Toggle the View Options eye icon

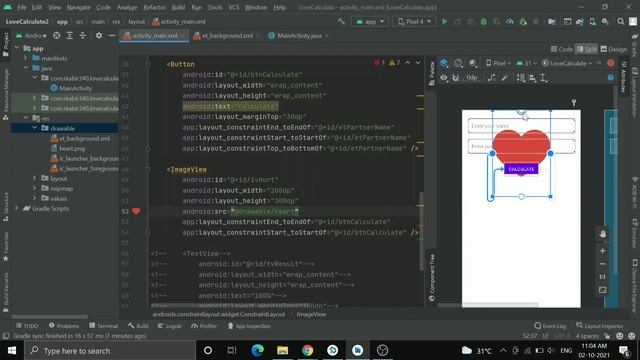point(444,78)
